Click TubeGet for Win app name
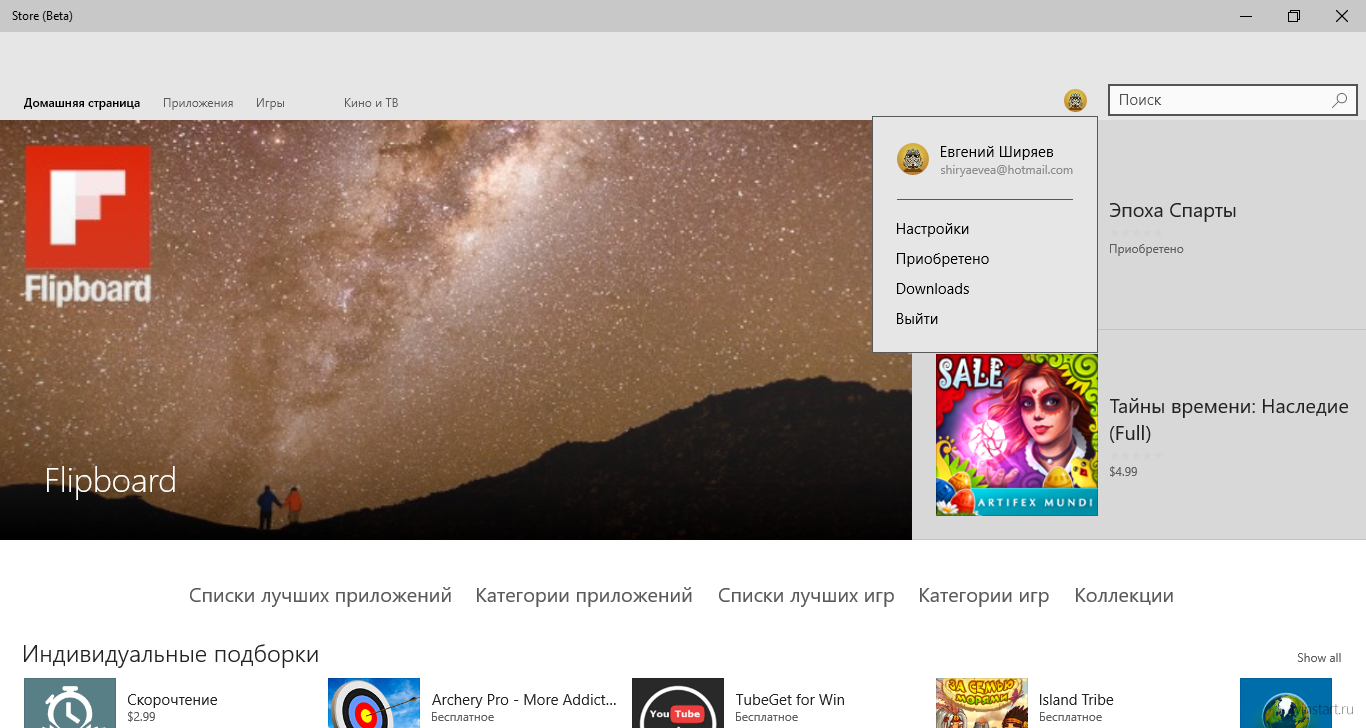Image resolution: width=1366 pixels, height=728 pixels. click(790, 700)
